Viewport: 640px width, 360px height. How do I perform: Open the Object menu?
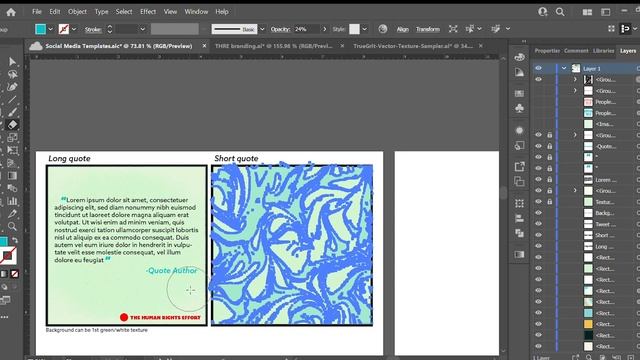point(77,12)
